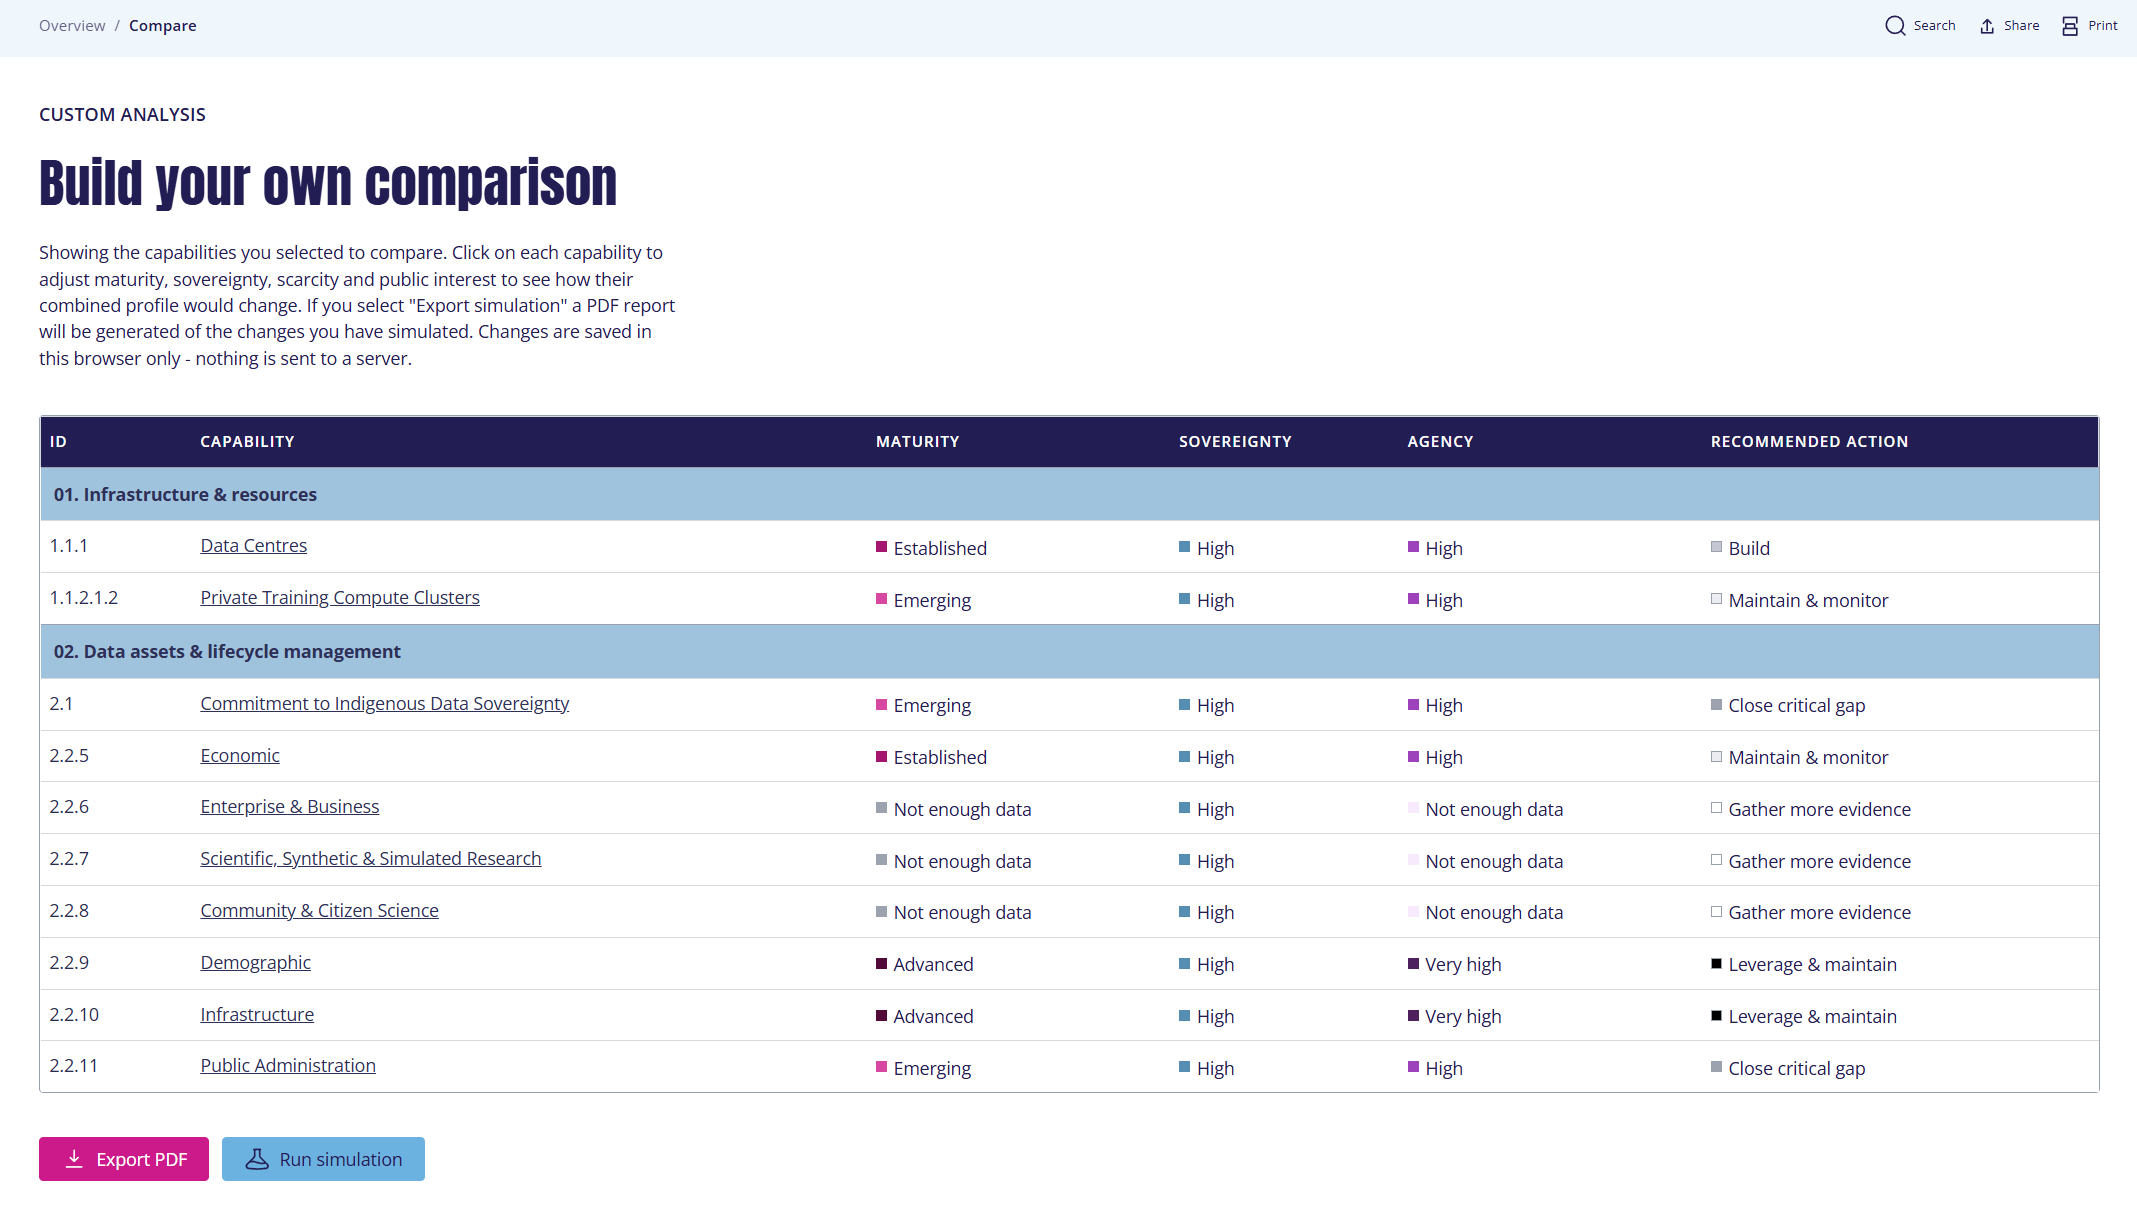
Task: Open Commitment to Indigenous Data Sovereignty
Action: click(385, 703)
